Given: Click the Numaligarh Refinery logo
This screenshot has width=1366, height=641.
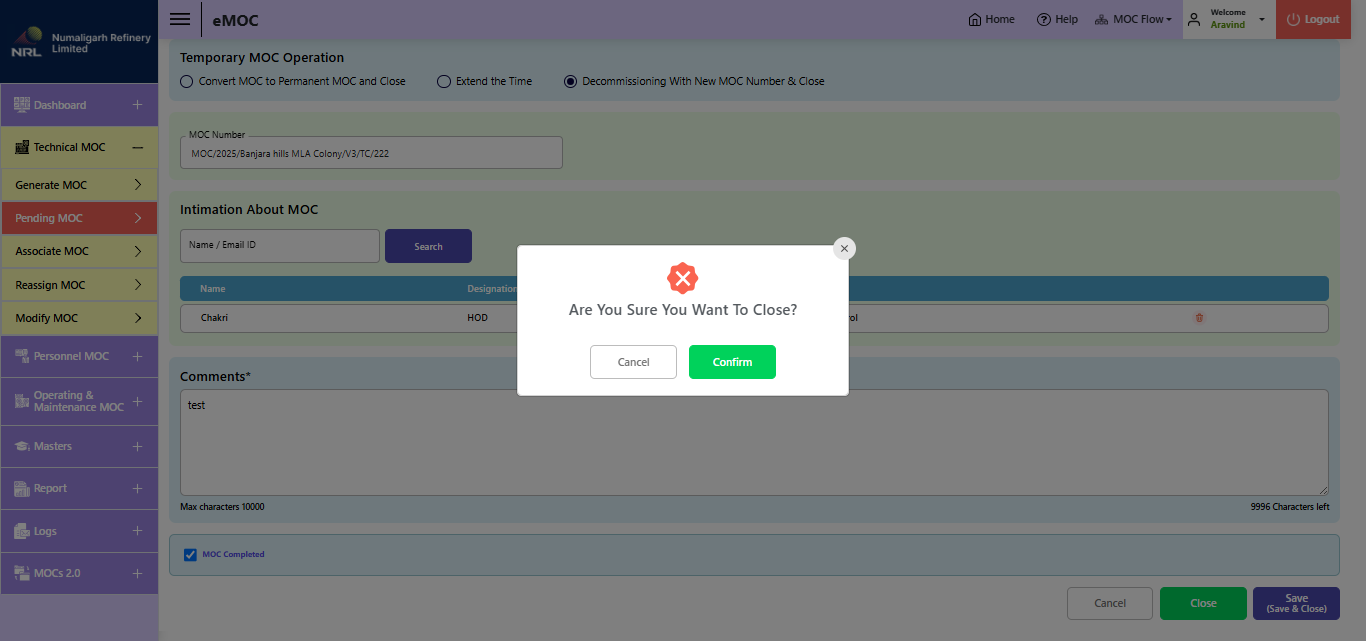Looking at the screenshot, I should pos(27,41).
